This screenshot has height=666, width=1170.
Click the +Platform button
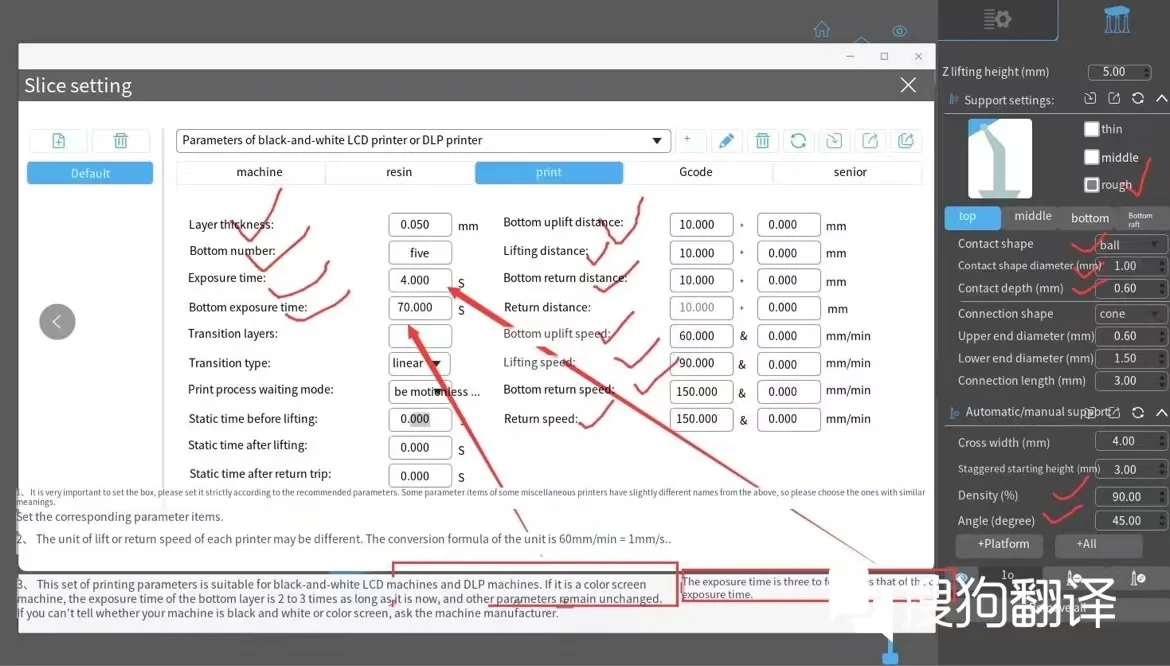999,544
